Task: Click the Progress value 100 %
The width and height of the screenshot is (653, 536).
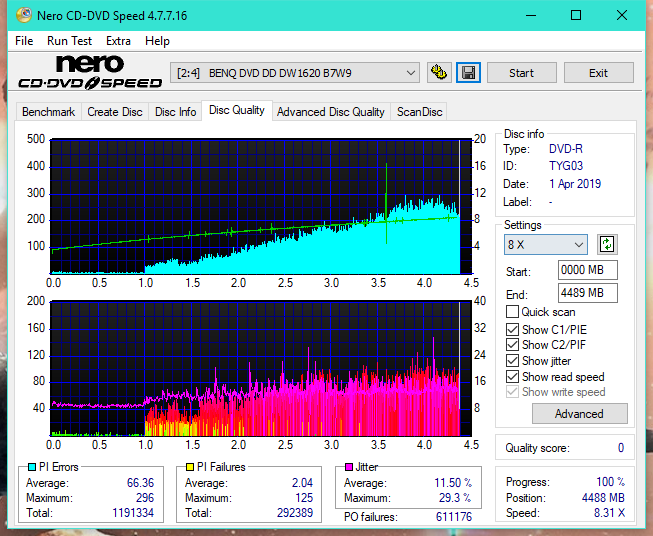Action: pos(610,482)
